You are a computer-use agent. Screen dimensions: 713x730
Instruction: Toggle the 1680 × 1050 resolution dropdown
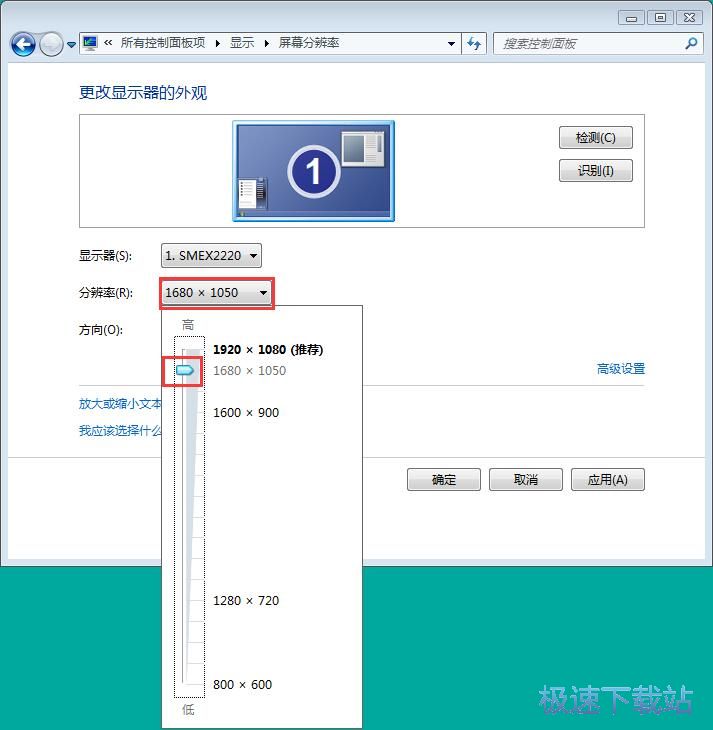pyautogui.click(x=217, y=293)
